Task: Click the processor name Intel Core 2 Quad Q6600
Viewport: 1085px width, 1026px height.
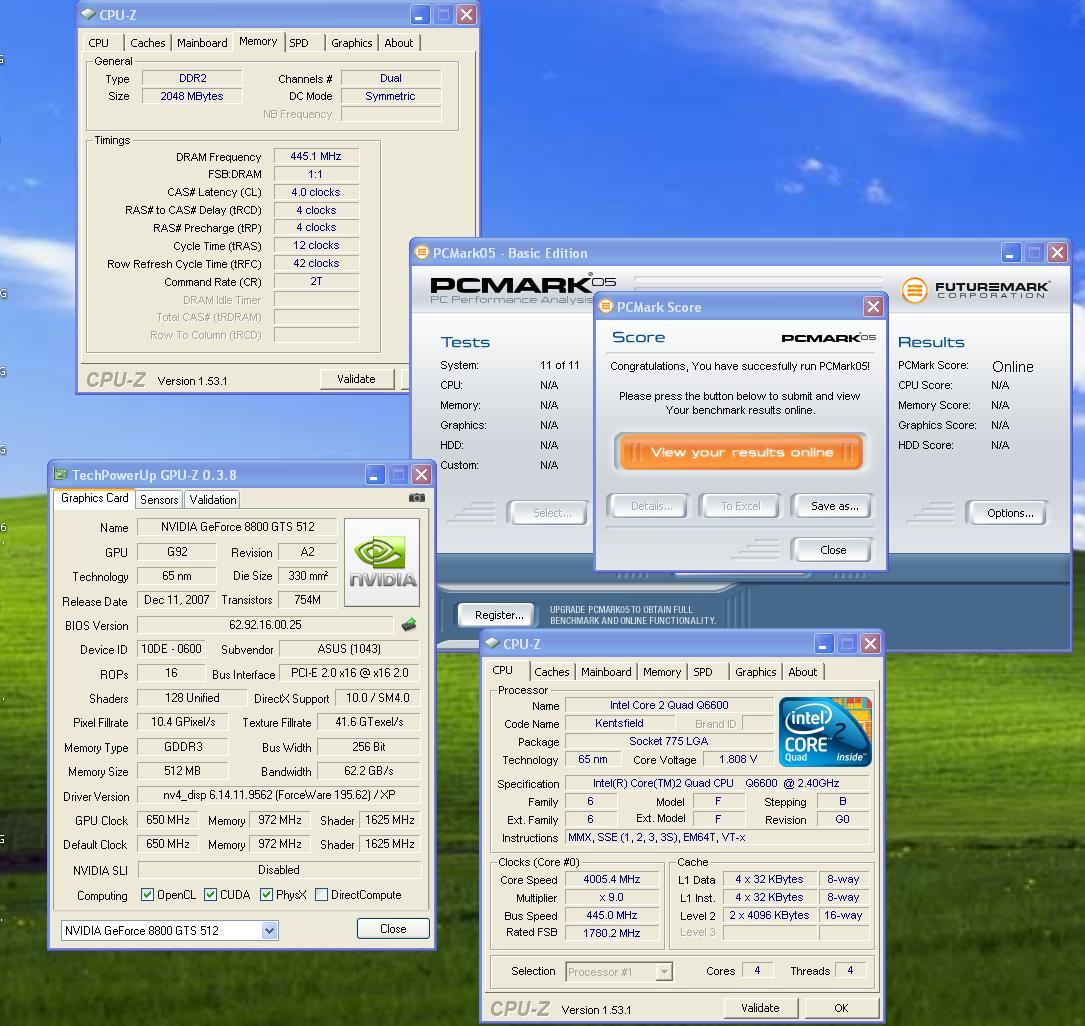Action: (x=668, y=705)
